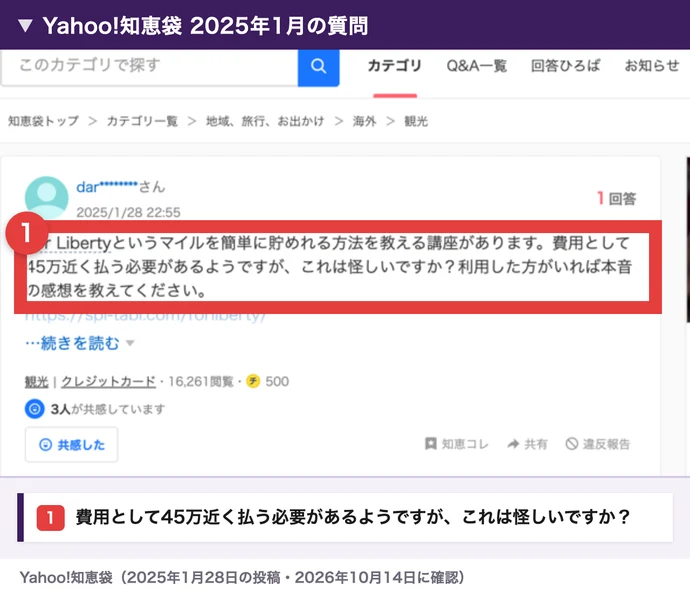Click the 違反報告 report label
Viewport: 690px width, 600px height.
click(606, 444)
